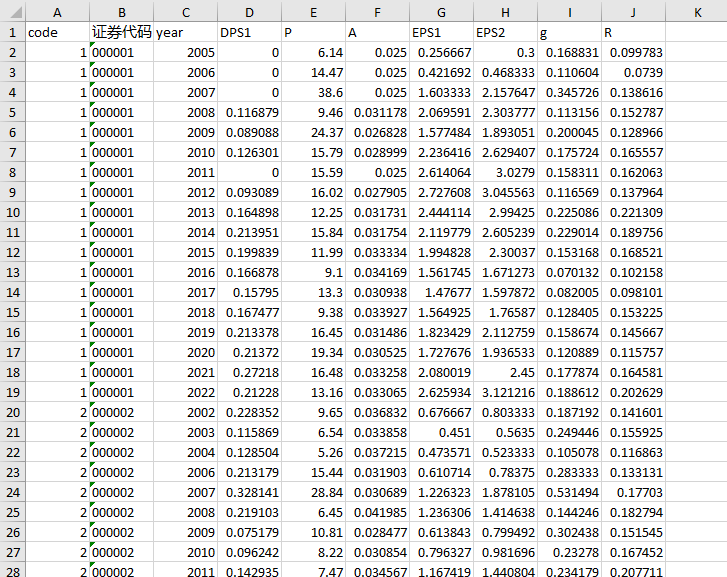Select column H header
The height and width of the screenshot is (577, 727).
tap(505, 12)
